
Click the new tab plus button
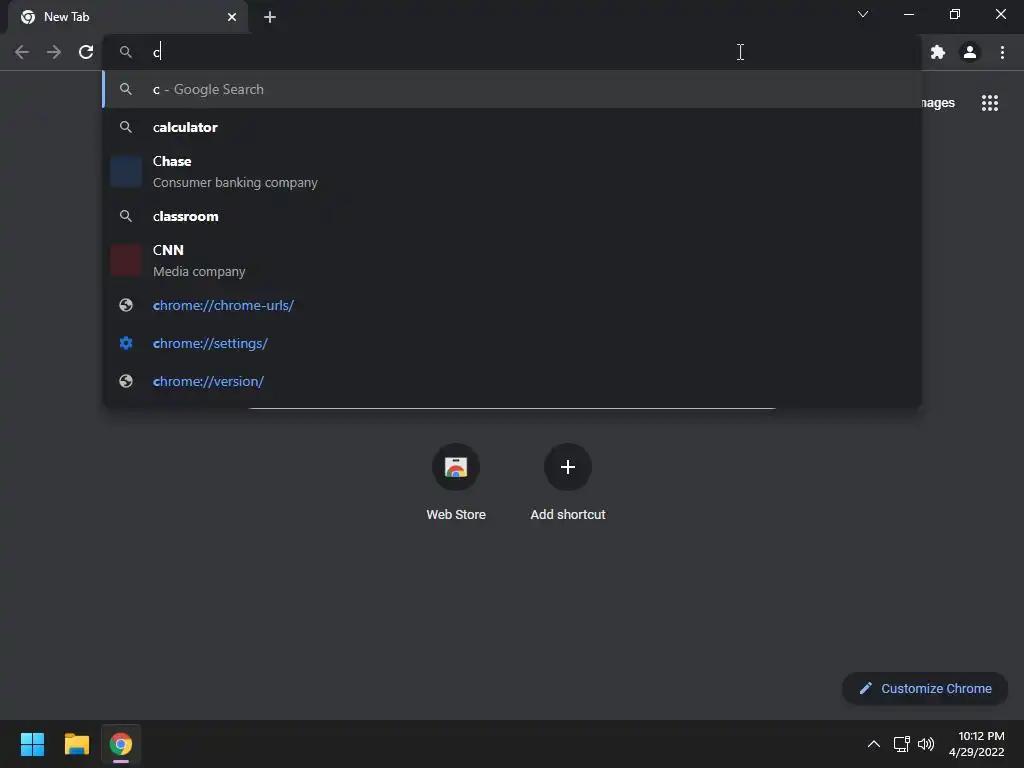(270, 17)
